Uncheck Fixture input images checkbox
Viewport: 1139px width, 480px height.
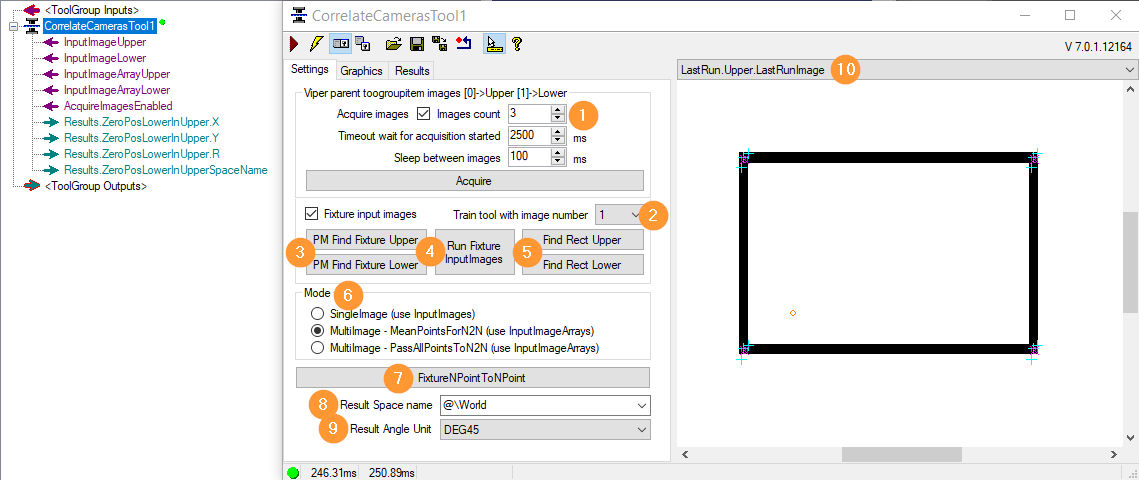(x=312, y=214)
